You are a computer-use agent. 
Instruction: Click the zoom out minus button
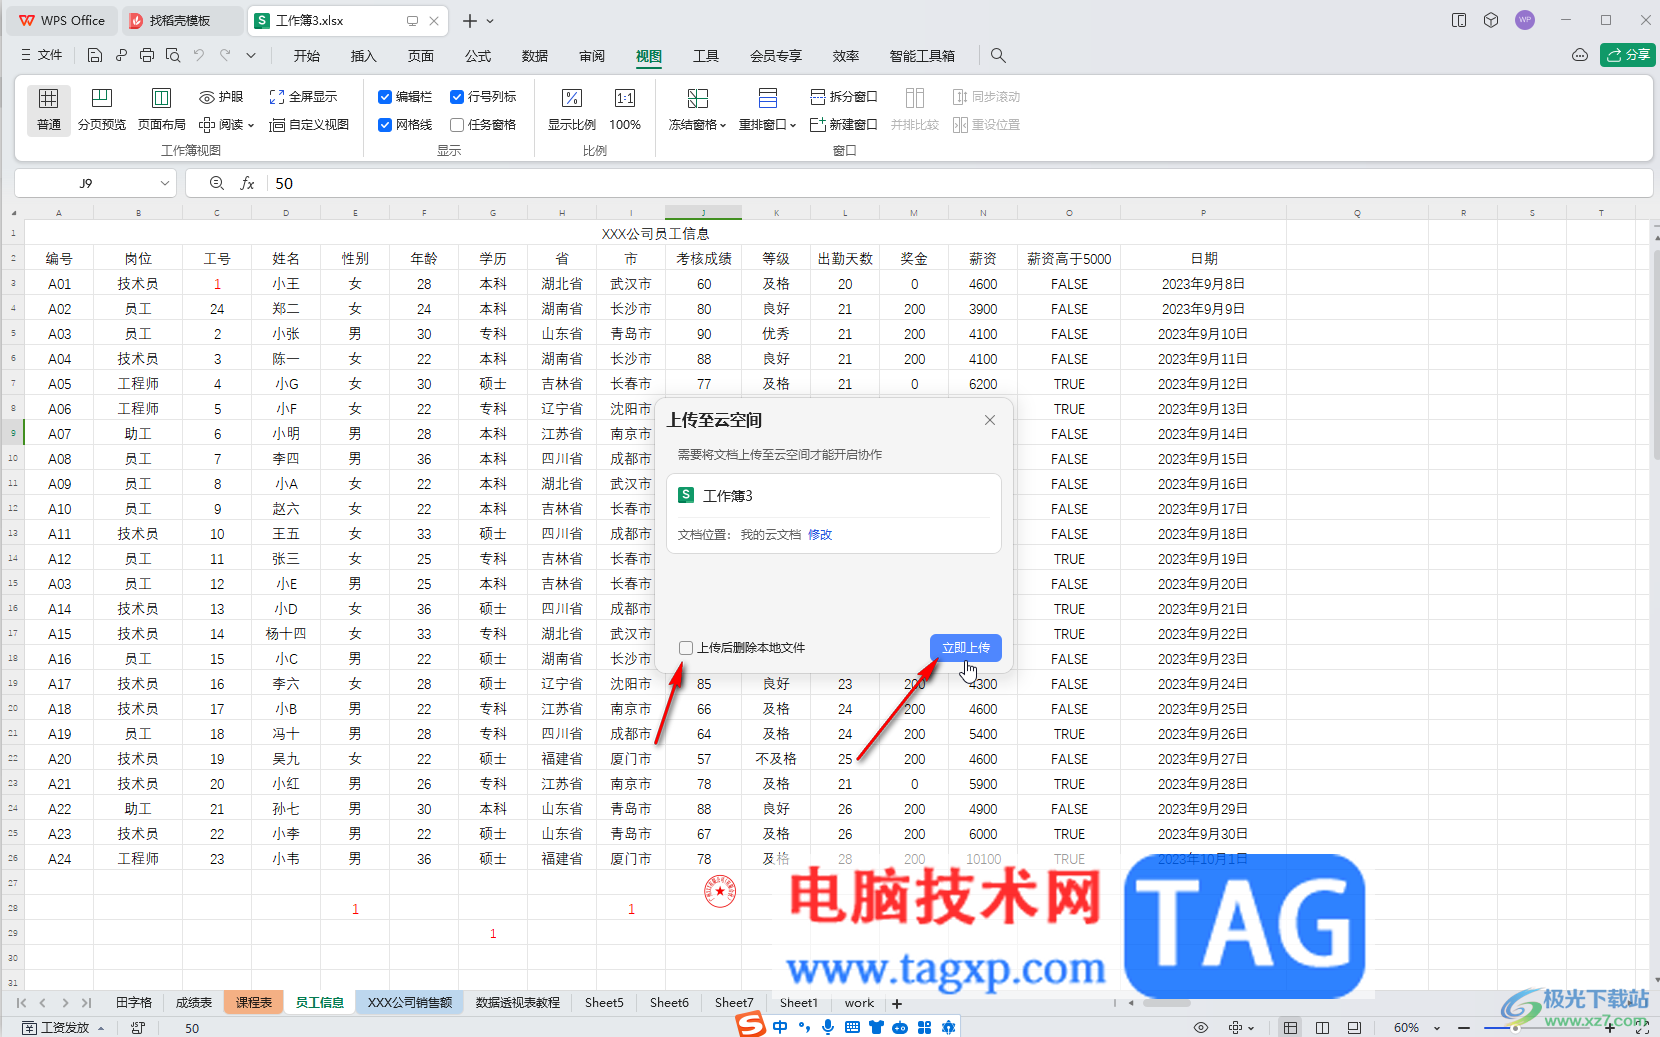1464,1028
